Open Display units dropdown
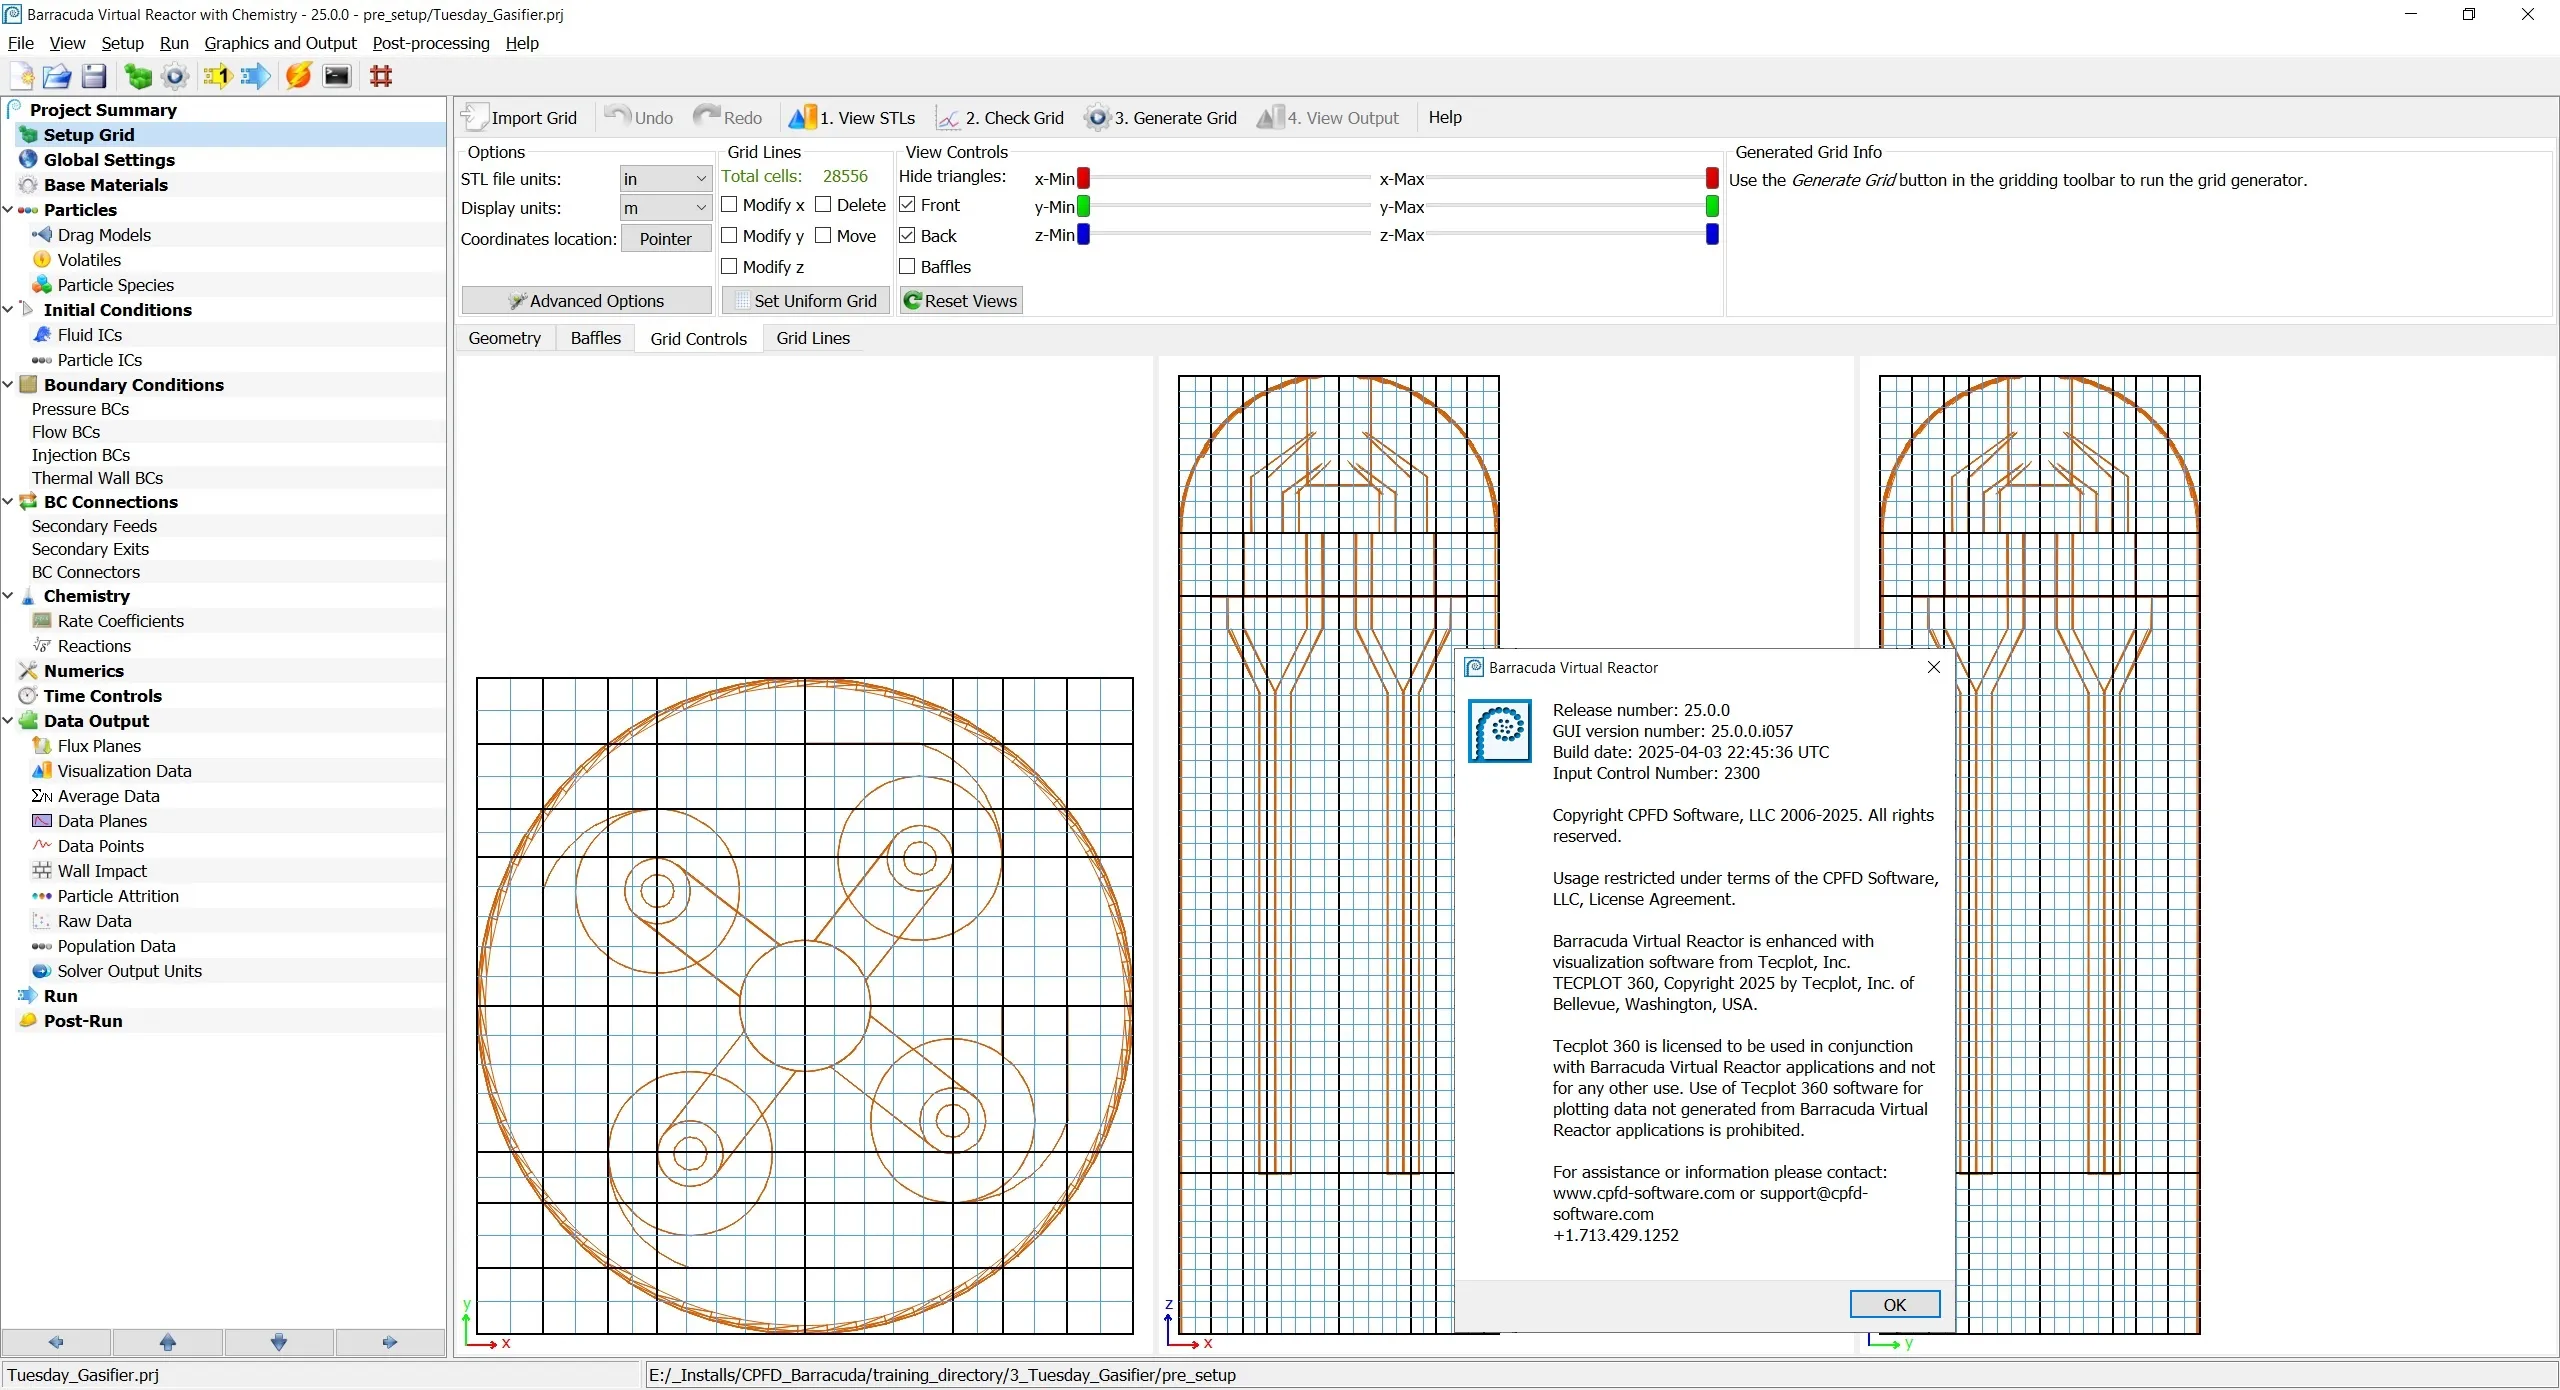The width and height of the screenshot is (2560, 1390). pos(665,208)
